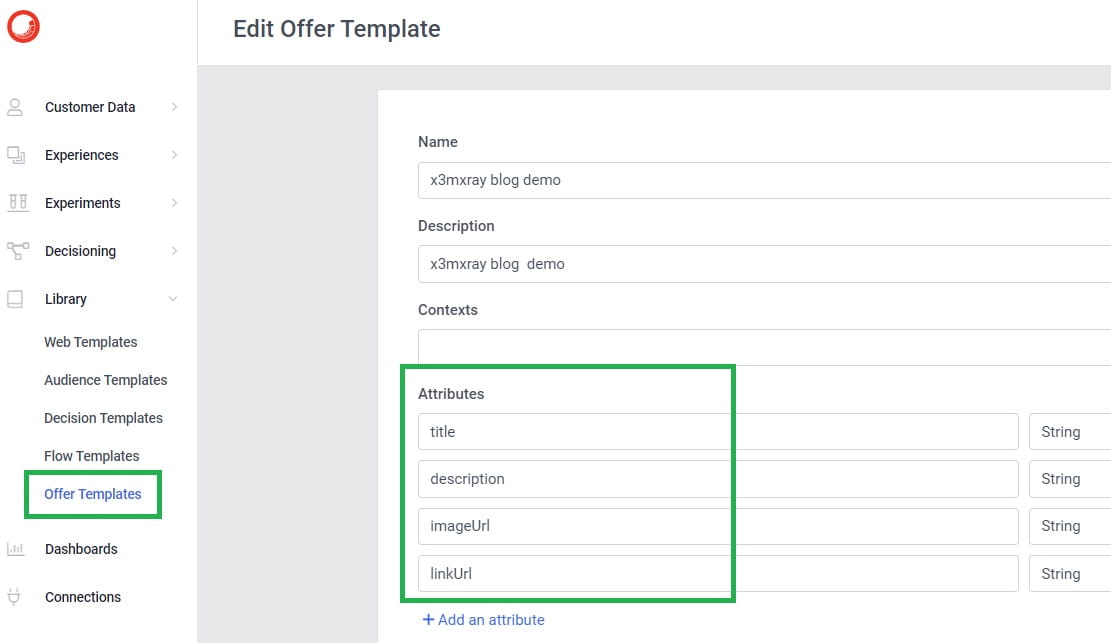Click the Library book icon
This screenshot has height=643, width=1111.
(x=15, y=299)
